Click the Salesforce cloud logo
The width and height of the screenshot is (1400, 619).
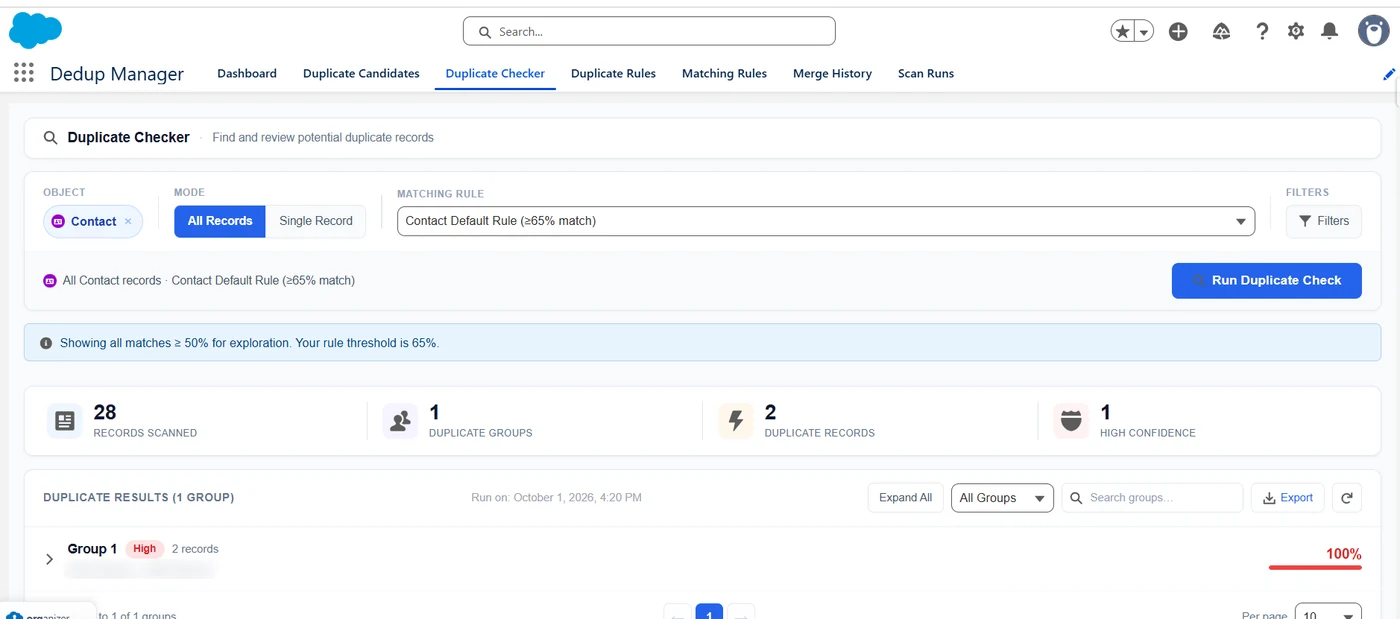(35, 31)
